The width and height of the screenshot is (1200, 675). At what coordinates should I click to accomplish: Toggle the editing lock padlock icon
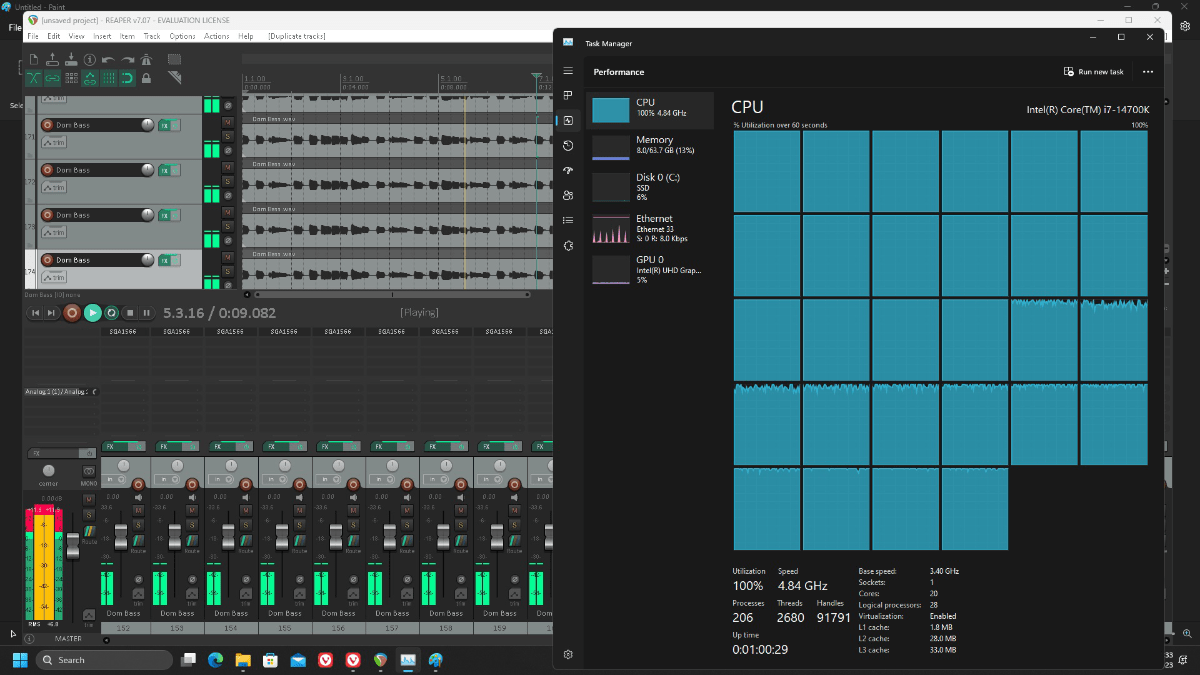pyautogui.click(x=146, y=77)
